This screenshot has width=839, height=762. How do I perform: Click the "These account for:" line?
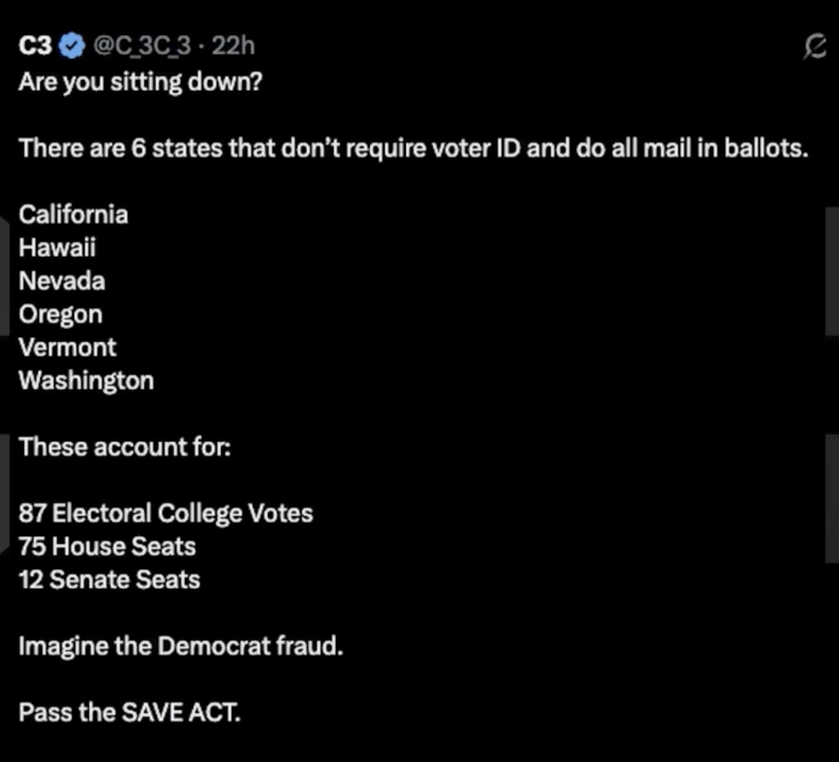click(x=125, y=447)
